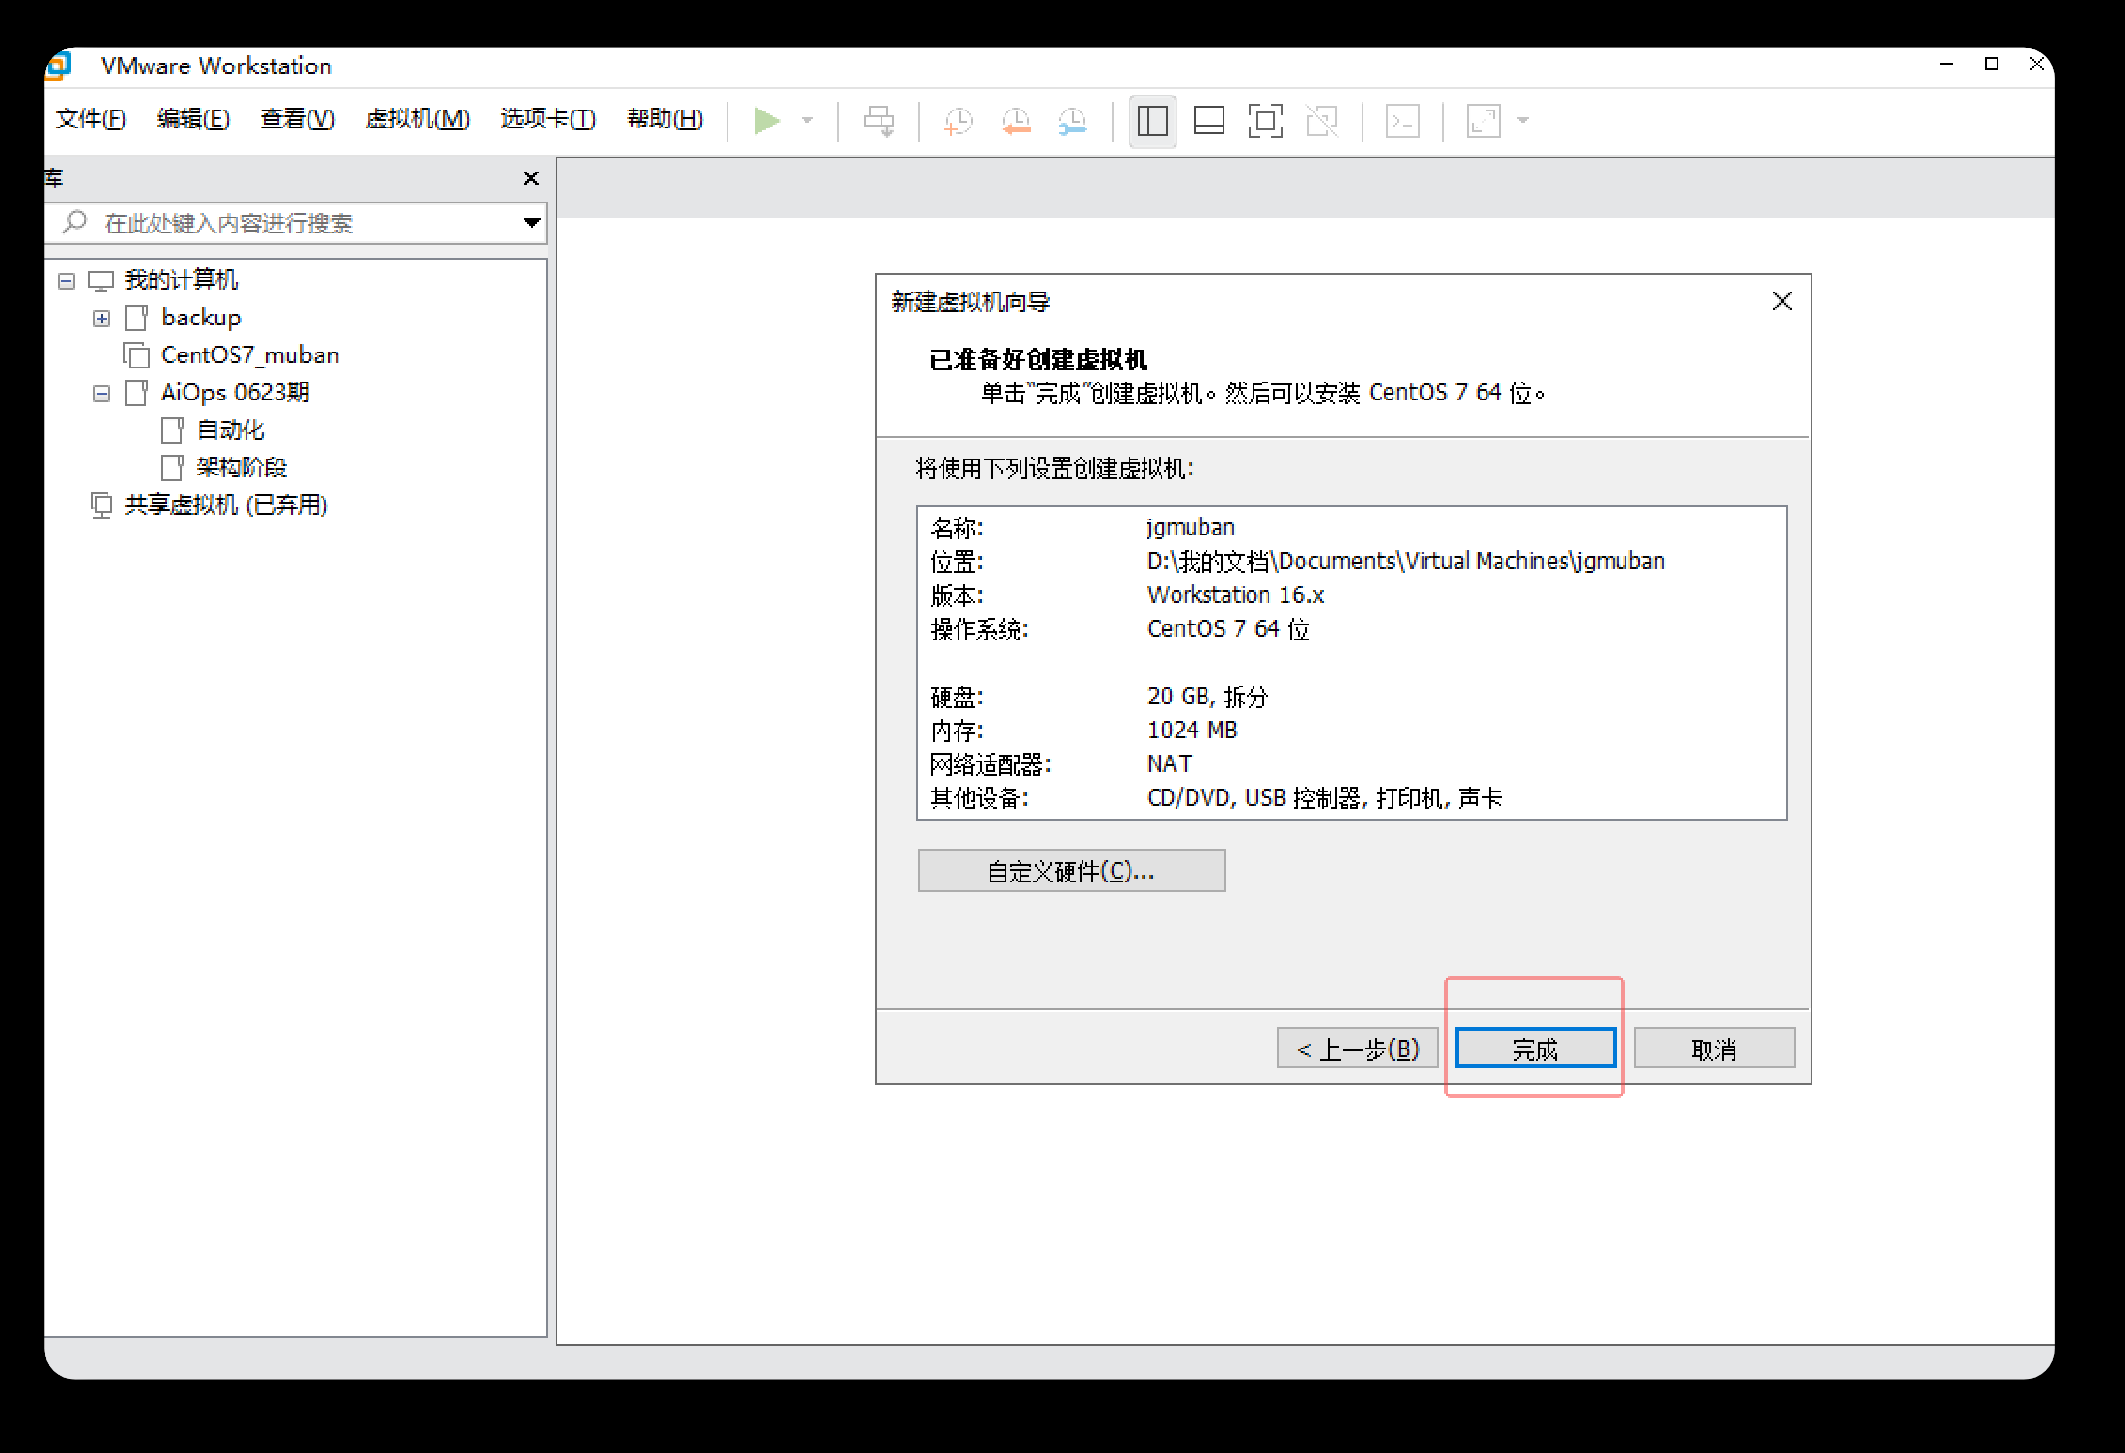Click the Unity mode toolbar icon

(x=1322, y=121)
